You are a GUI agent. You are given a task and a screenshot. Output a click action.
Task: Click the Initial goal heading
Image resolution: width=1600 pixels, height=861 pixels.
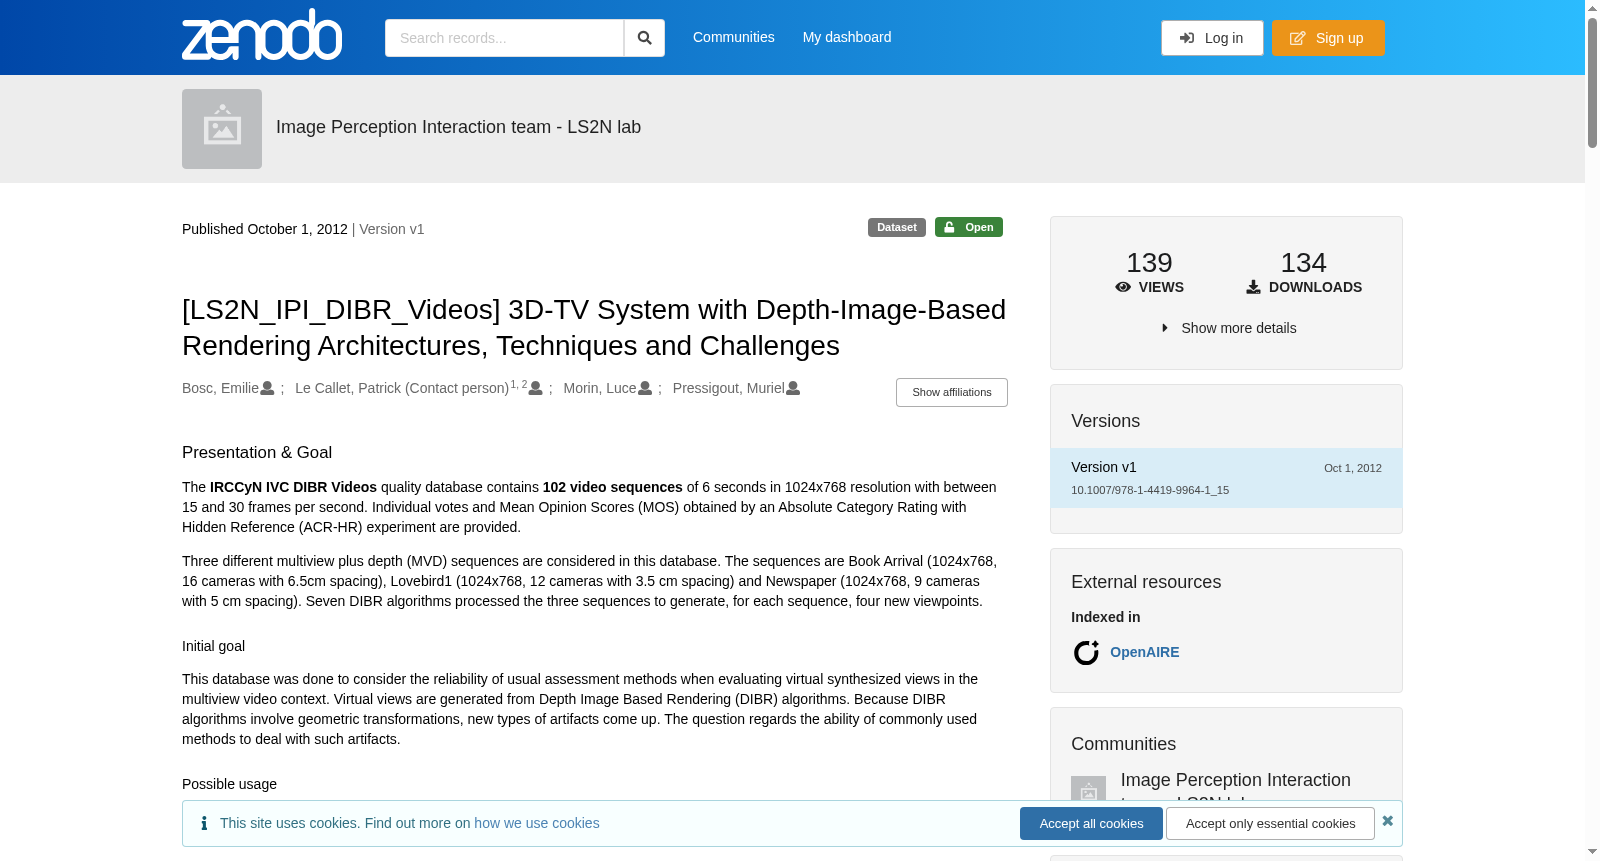tap(213, 646)
